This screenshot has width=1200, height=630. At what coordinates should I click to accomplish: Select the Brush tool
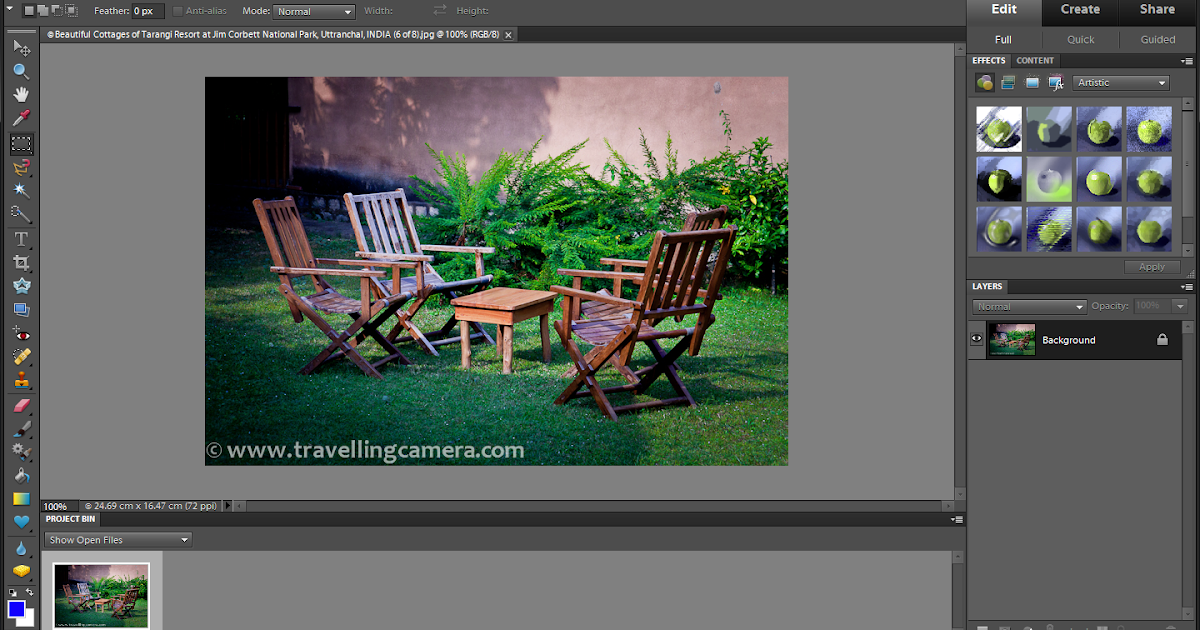click(x=21, y=429)
